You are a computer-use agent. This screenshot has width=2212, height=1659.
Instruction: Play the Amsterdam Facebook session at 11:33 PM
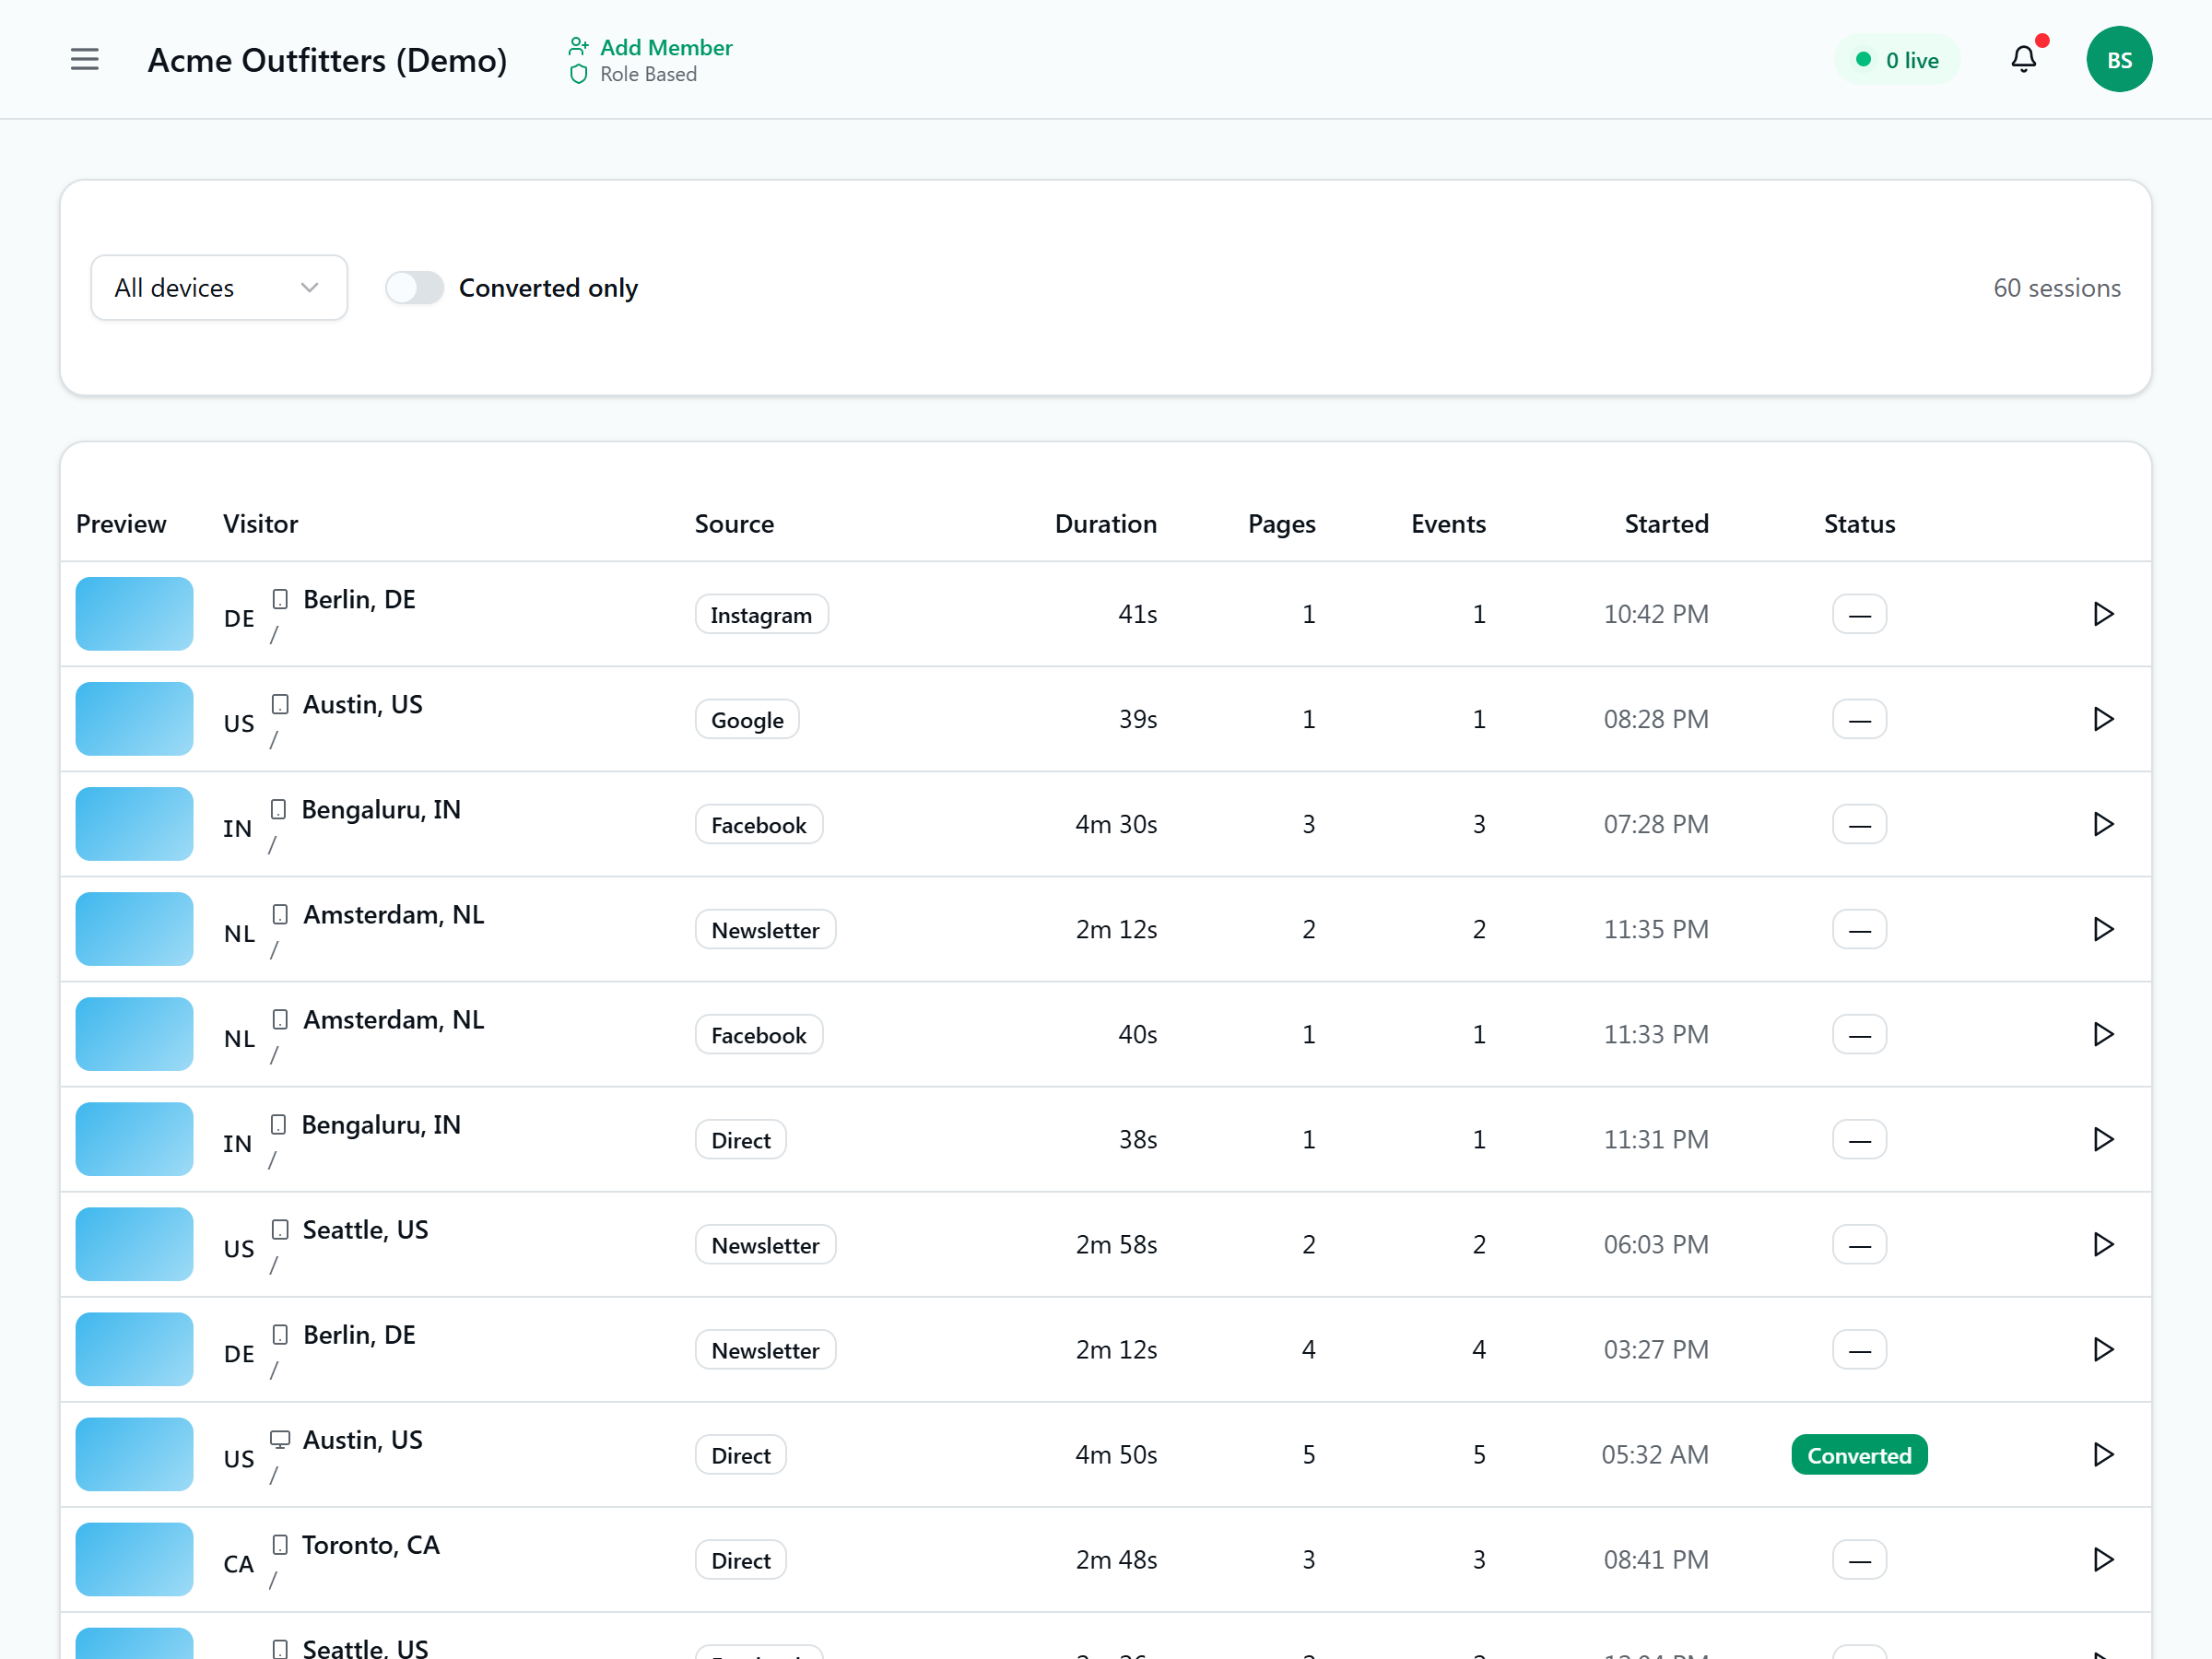coord(2103,1034)
